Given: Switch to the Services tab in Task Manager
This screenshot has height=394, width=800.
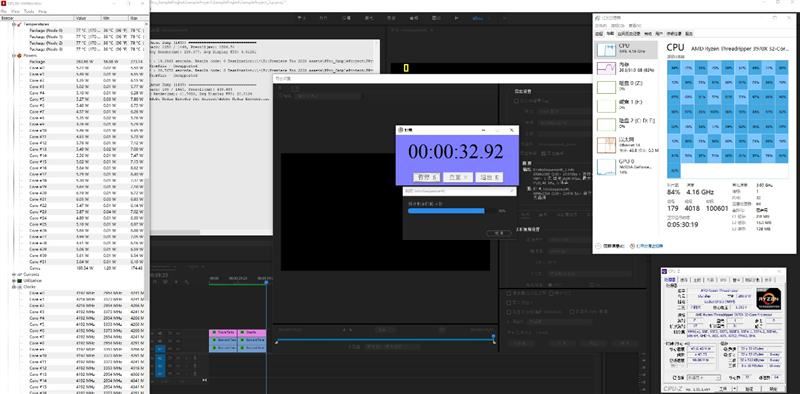Looking at the screenshot, I should coord(689,33).
